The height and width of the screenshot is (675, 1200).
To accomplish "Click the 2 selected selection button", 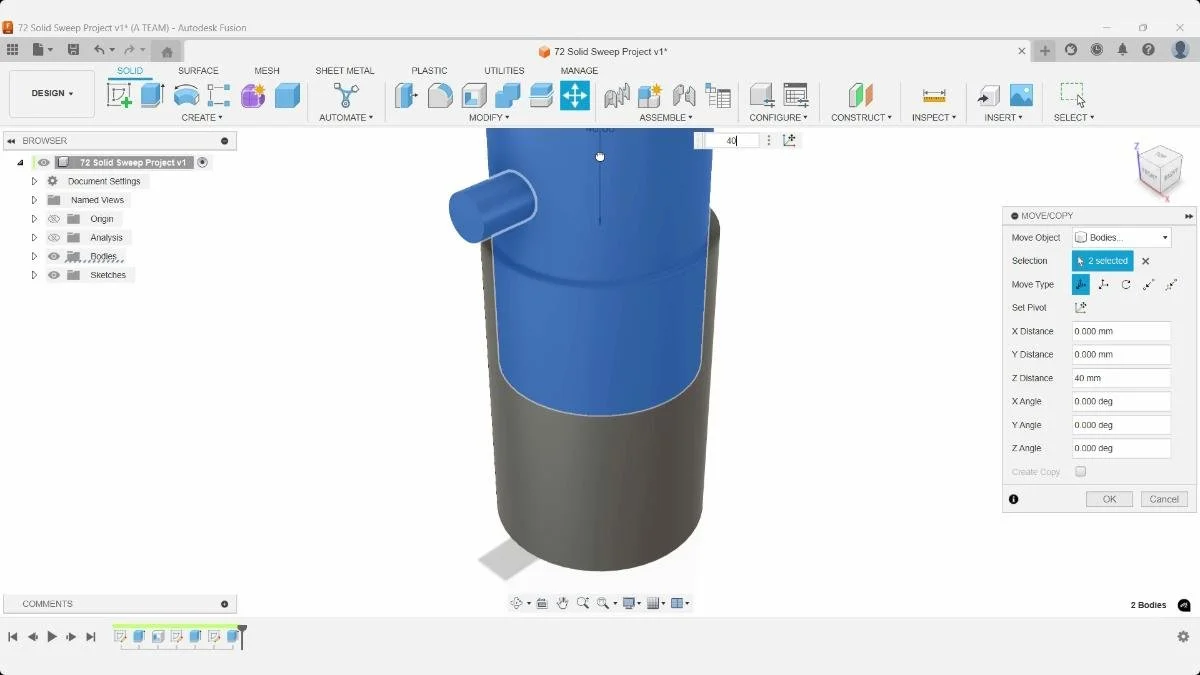I will [x=1103, y=261].
